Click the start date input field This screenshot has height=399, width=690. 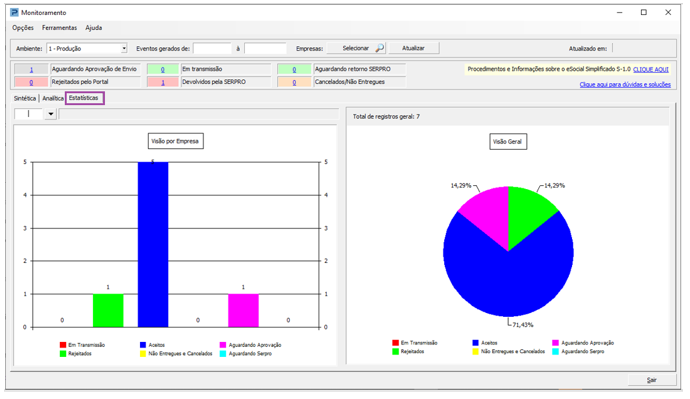[x=212, y=48]
